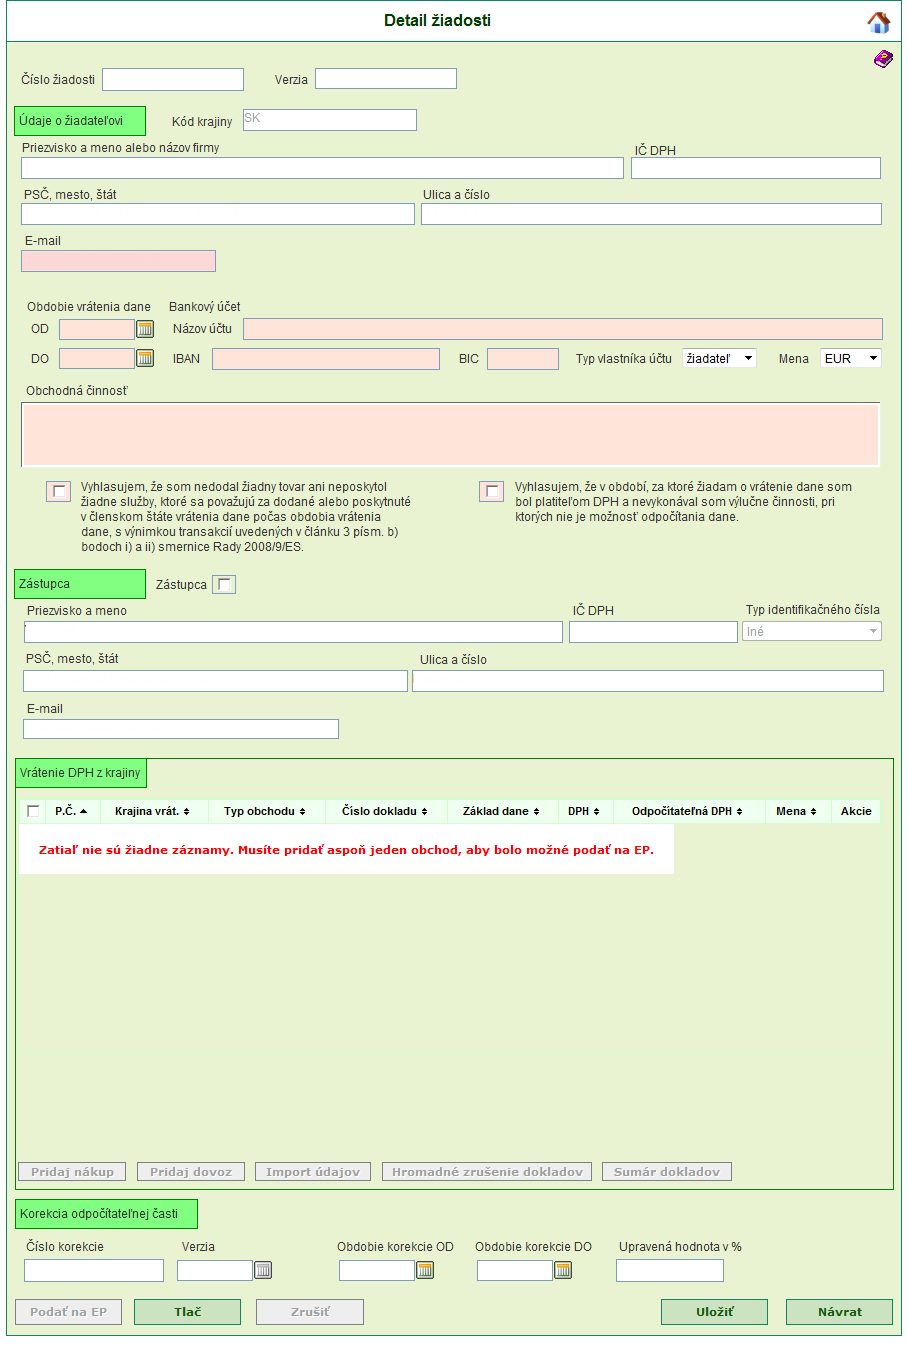This screenshot has width=908, height=1353.
Task: Click the Kód krajiny field
Action: 330,120
